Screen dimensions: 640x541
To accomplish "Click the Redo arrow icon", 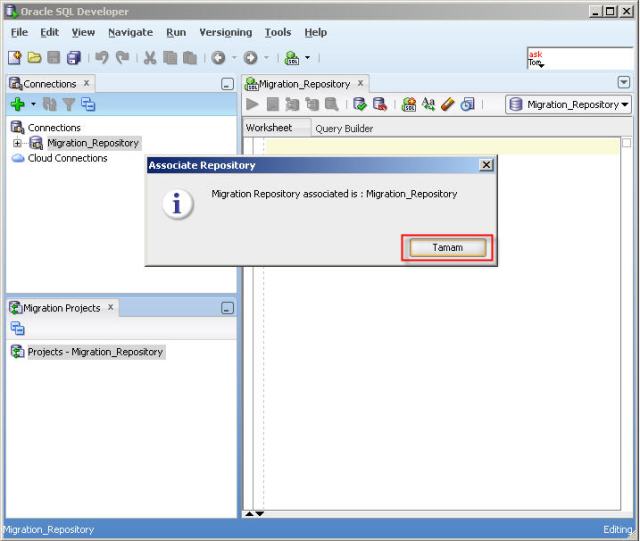I will [122, 58].
